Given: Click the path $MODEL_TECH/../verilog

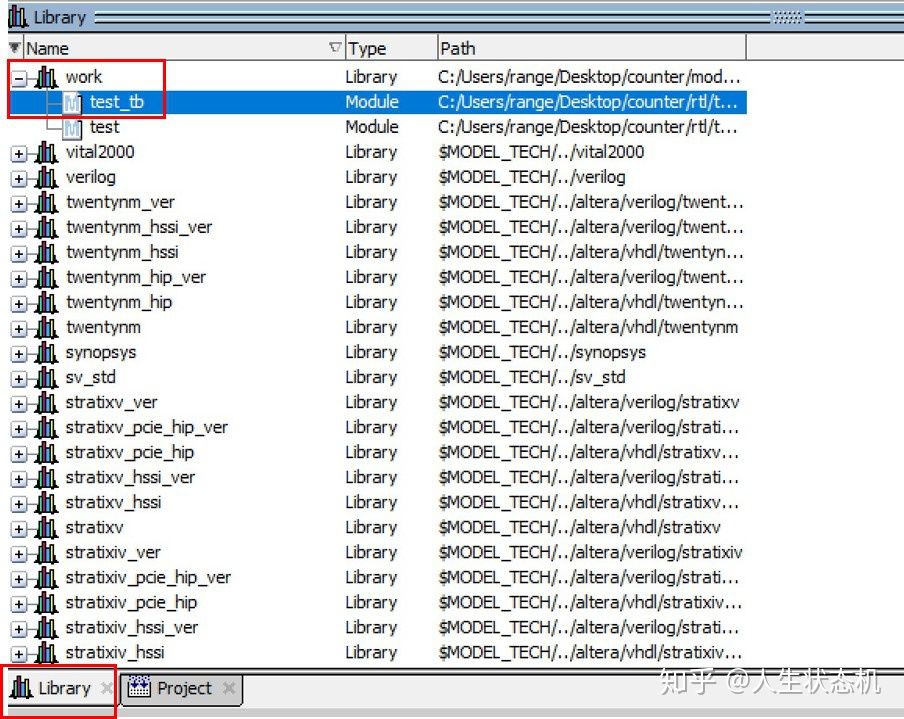Looking at the screenshot, I should coord(532,178).
